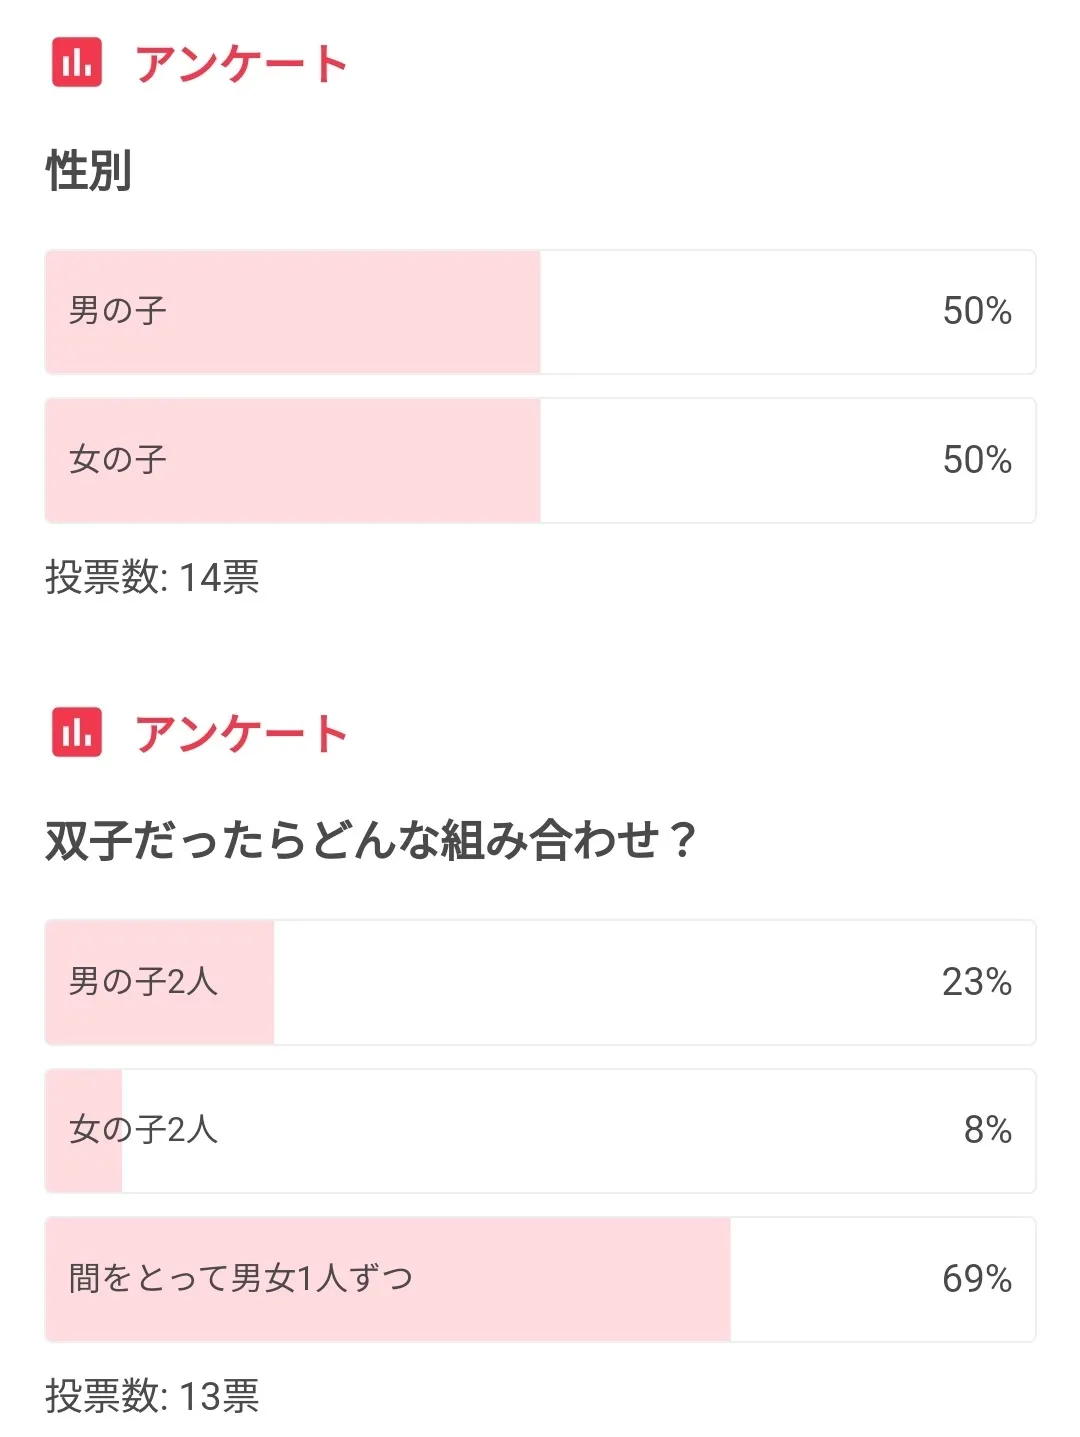Click the 69% result percentage

[976, 1279]
